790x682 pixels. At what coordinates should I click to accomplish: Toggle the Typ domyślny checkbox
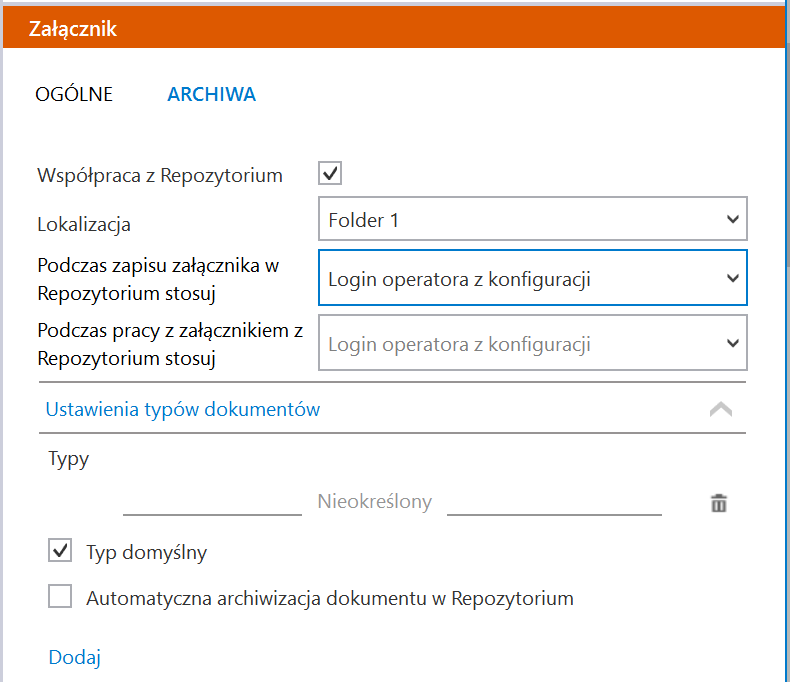click(60, 550)
